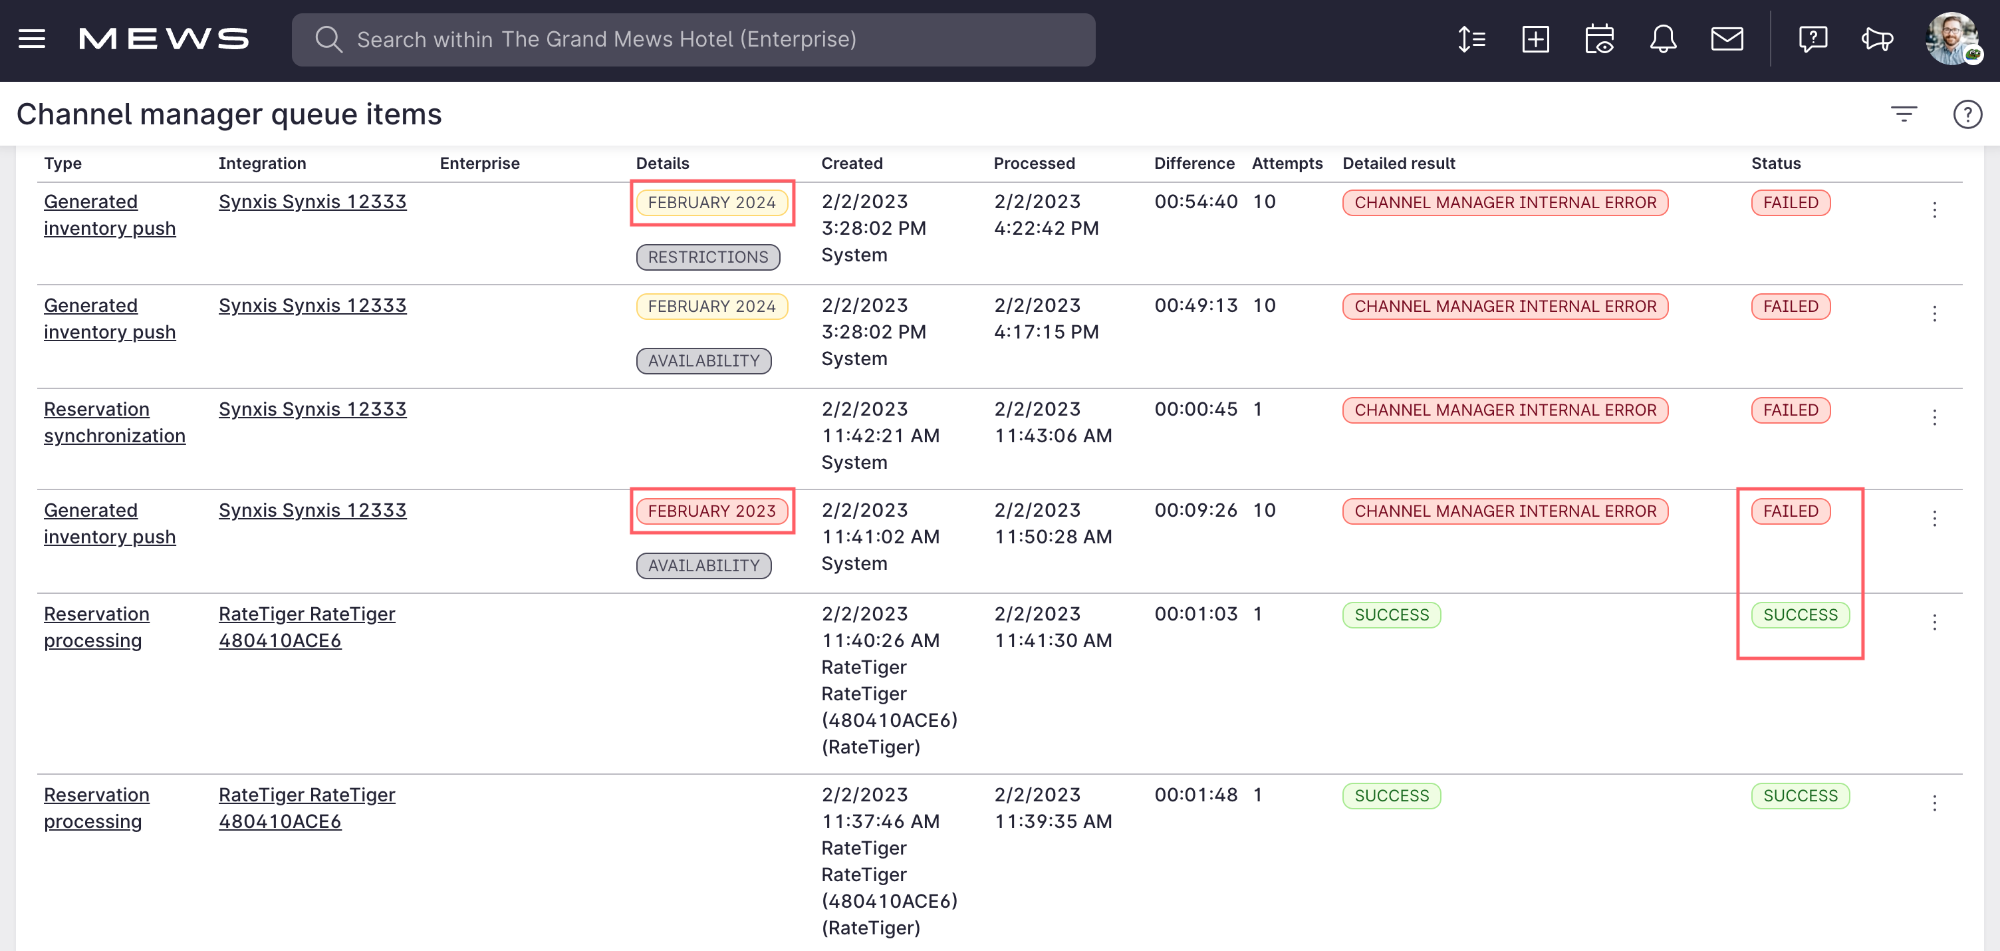Click the Status column header
The image size is (2000, 951).
(1776, 163)
